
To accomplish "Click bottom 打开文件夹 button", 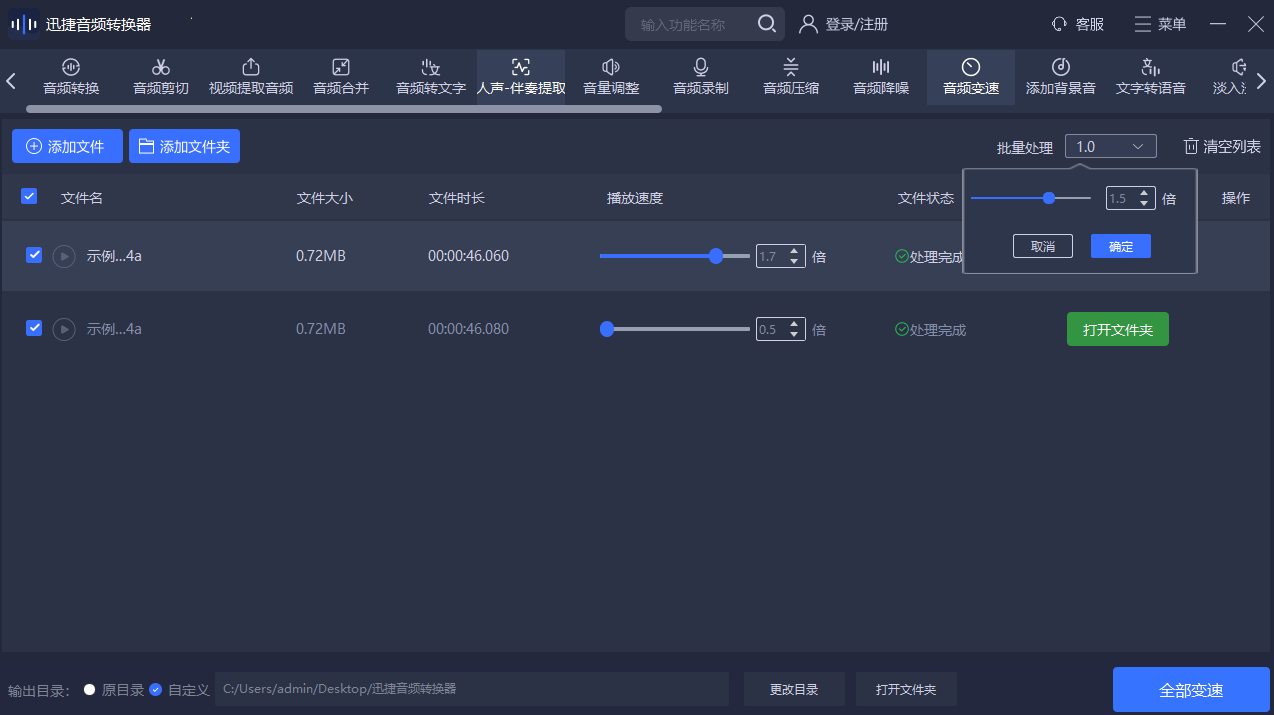I will pyautogui.click(x=906, y=689).
